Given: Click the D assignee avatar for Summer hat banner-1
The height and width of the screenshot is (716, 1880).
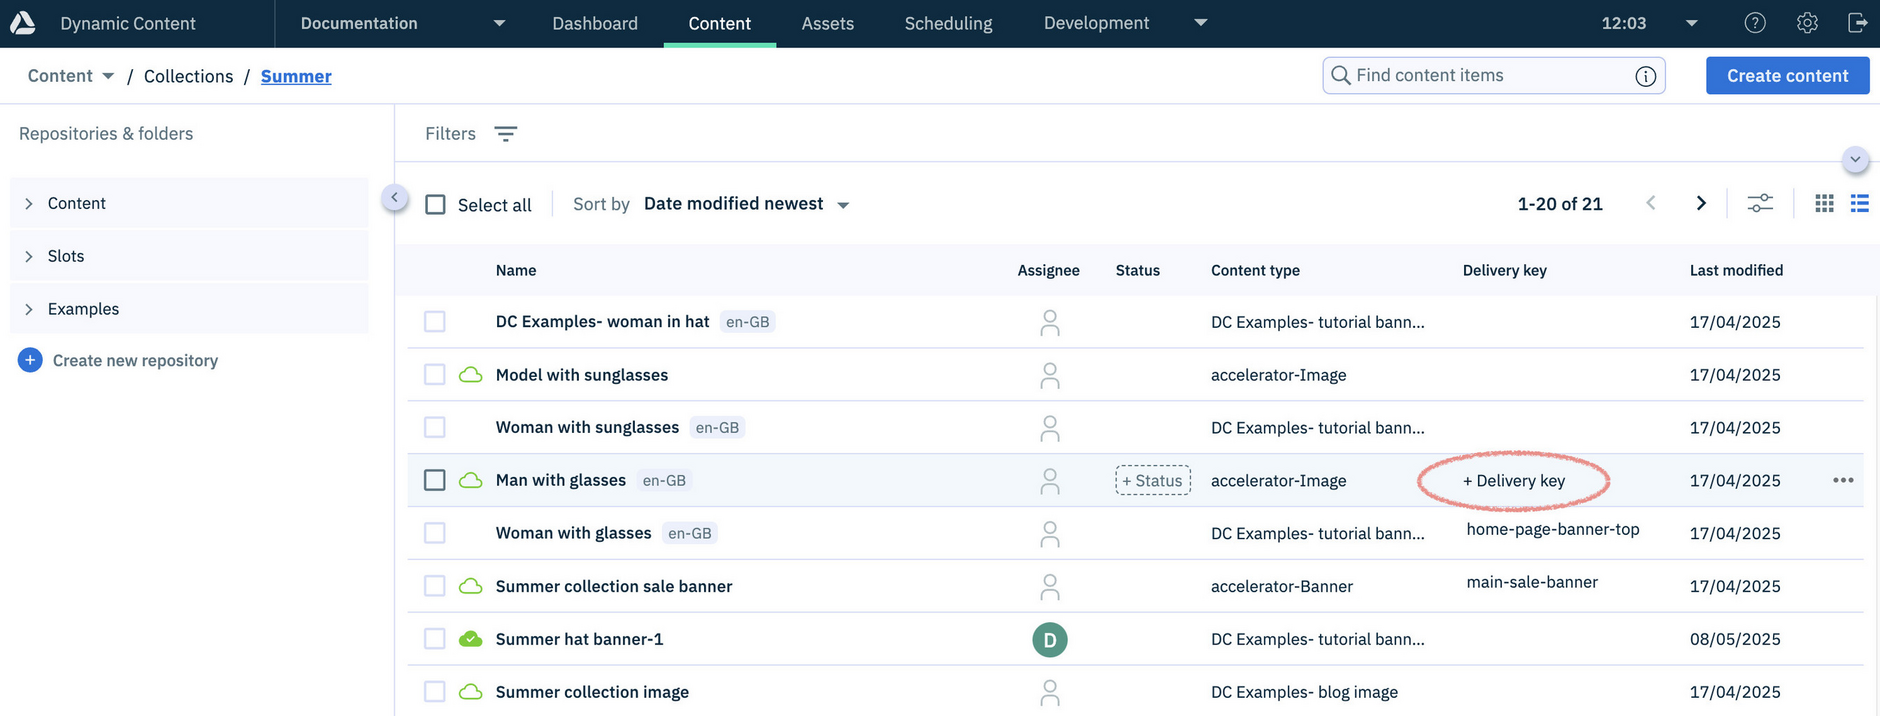Looking at the screenshot, I should [x=1049, y=640].
